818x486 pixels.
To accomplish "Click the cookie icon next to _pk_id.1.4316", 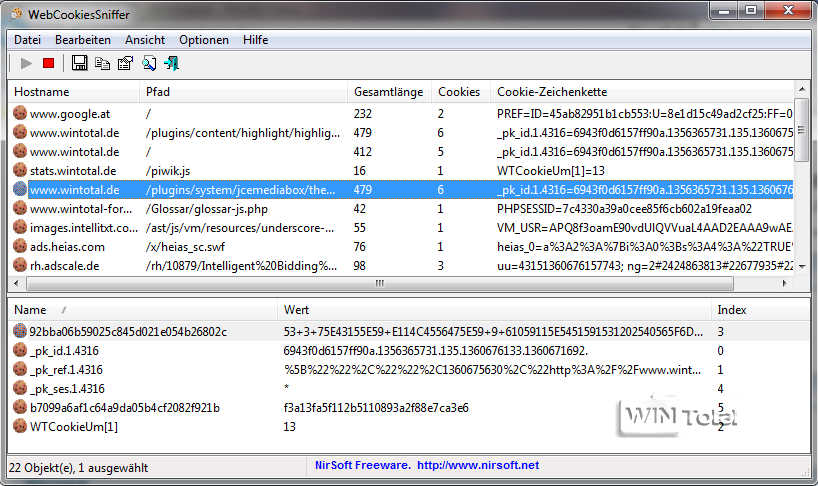I will pyautogui.click(x=20, y=350).
